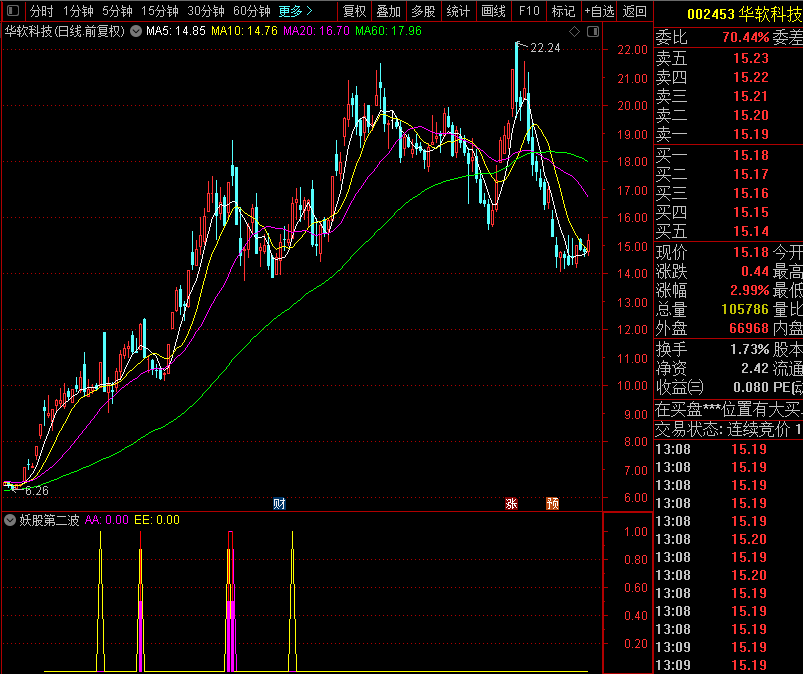The height and width of the screenshot is (674, 803).
Task: Open the 多股 multi-stock view
Action: (423, 12)
